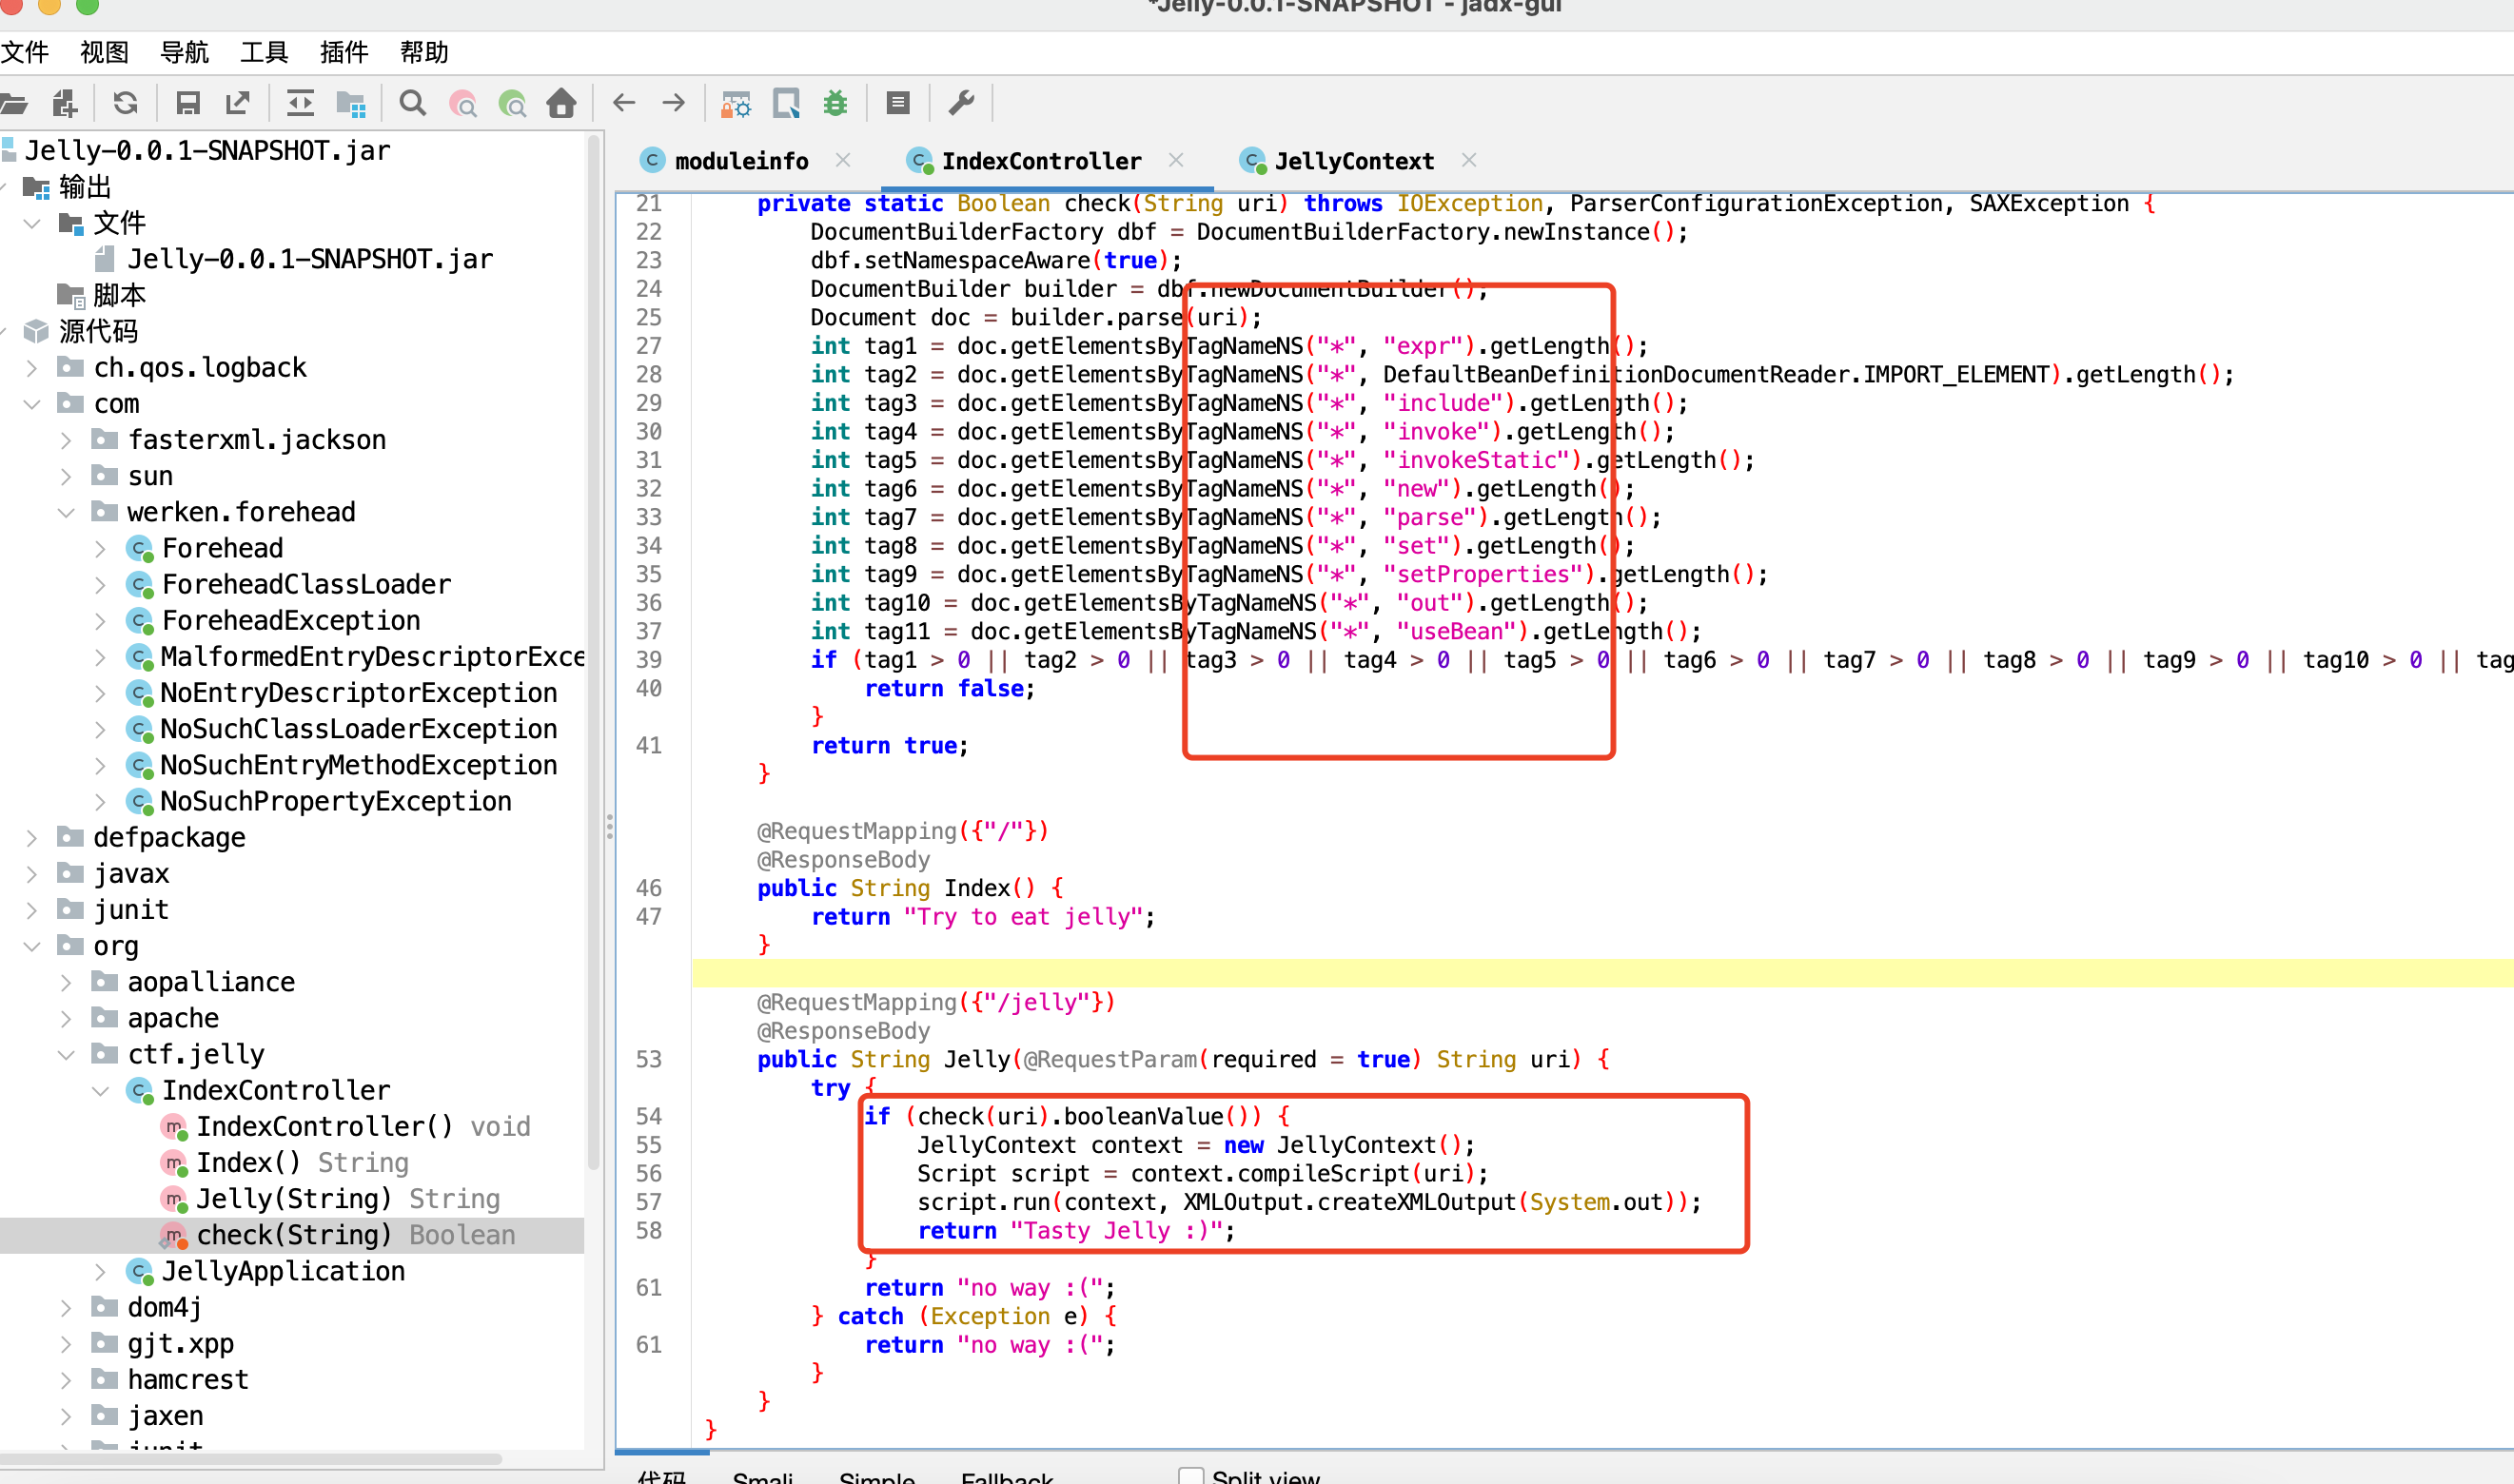Select the IndexController editor tab
The width and height of the screenshot is (2514, 1484).
pos(1040,161)
